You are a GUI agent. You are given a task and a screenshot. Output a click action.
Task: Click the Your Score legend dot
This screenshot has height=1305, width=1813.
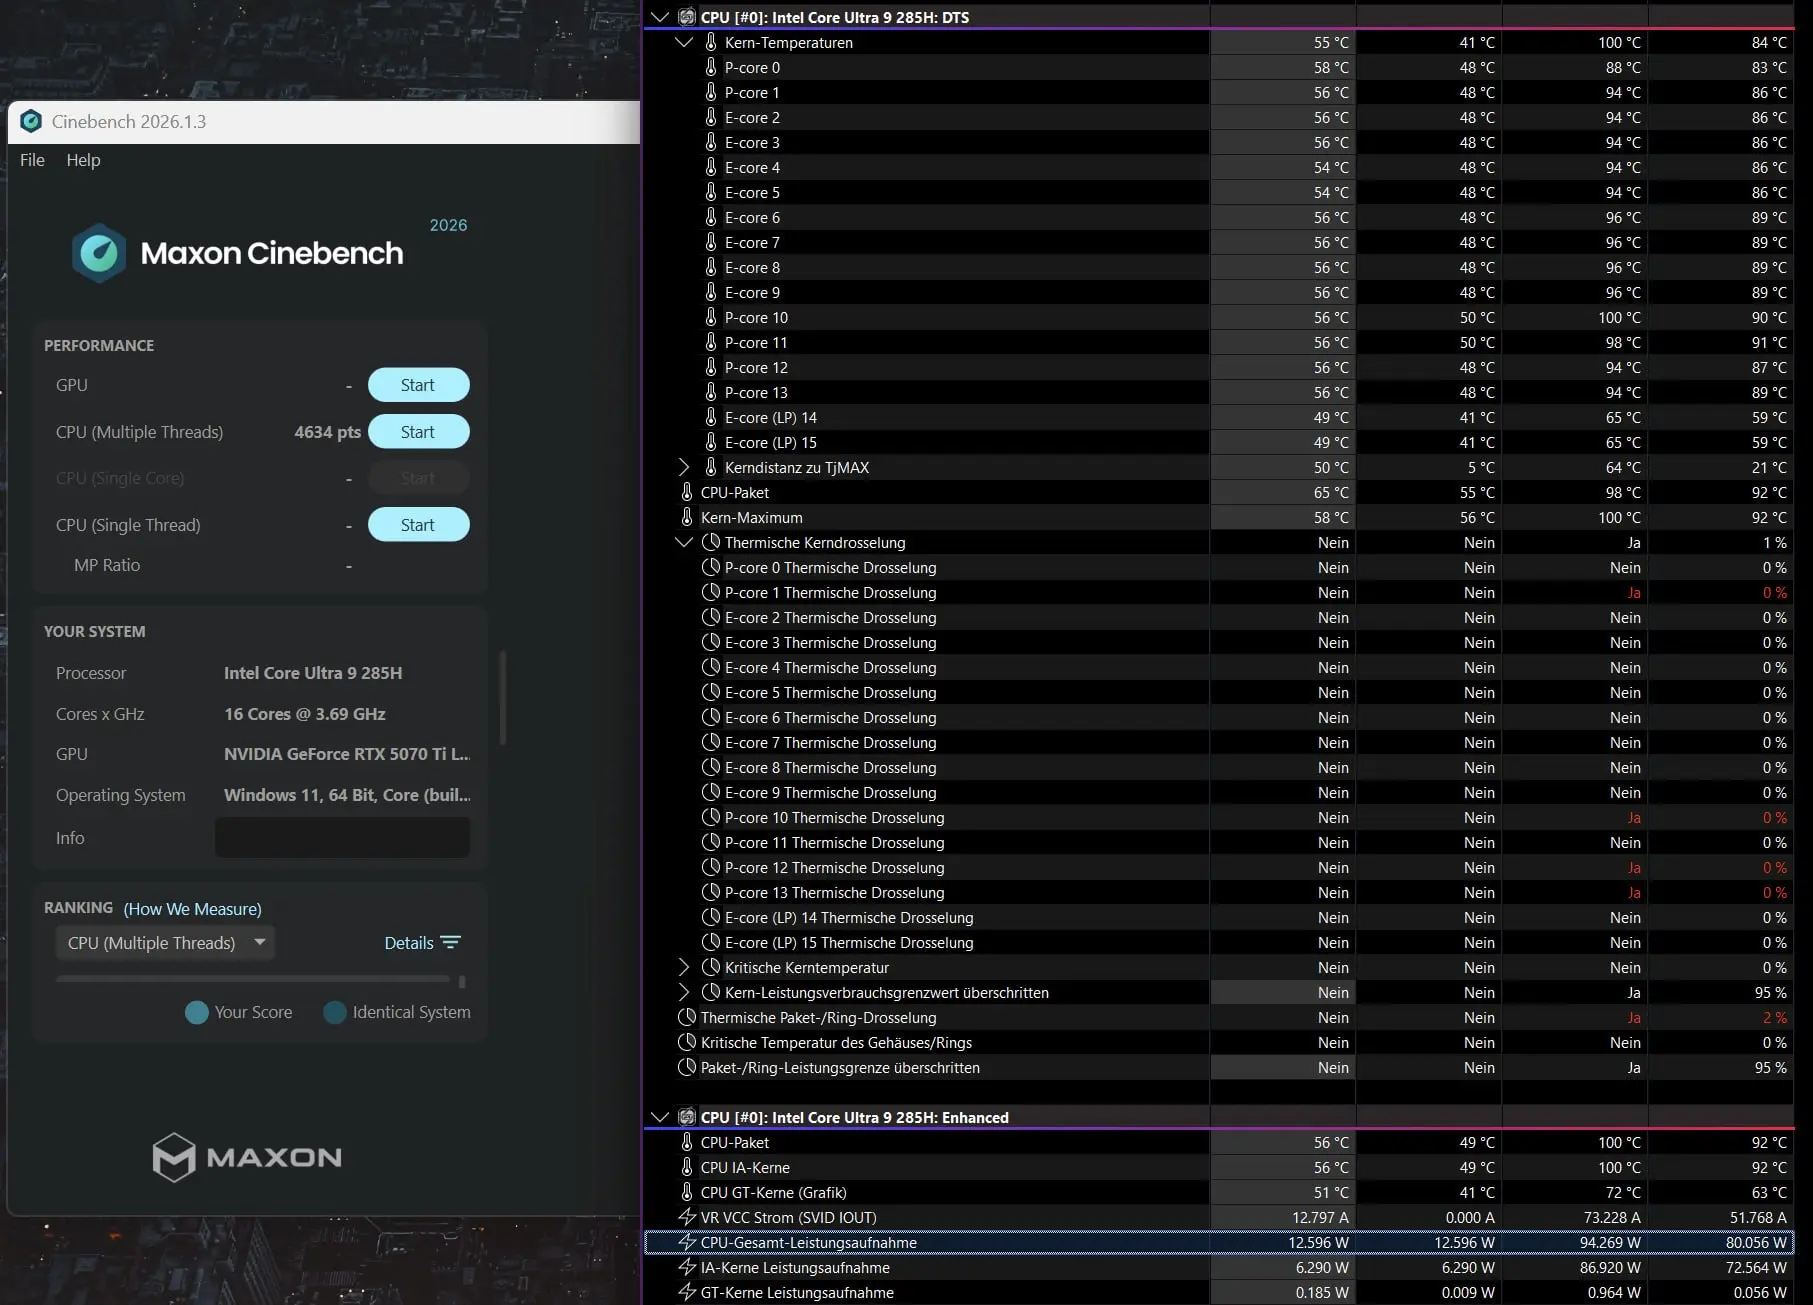click(197, 1012)
